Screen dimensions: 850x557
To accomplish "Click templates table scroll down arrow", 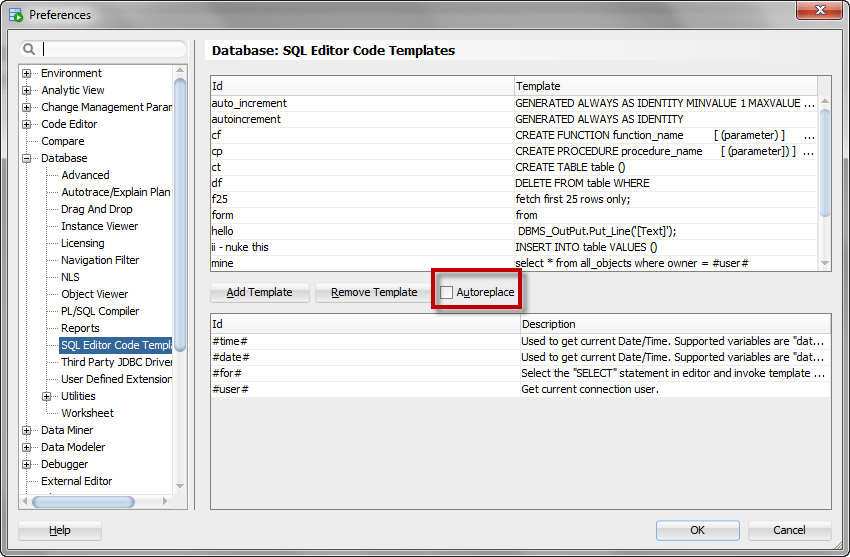I will (825, 263).
